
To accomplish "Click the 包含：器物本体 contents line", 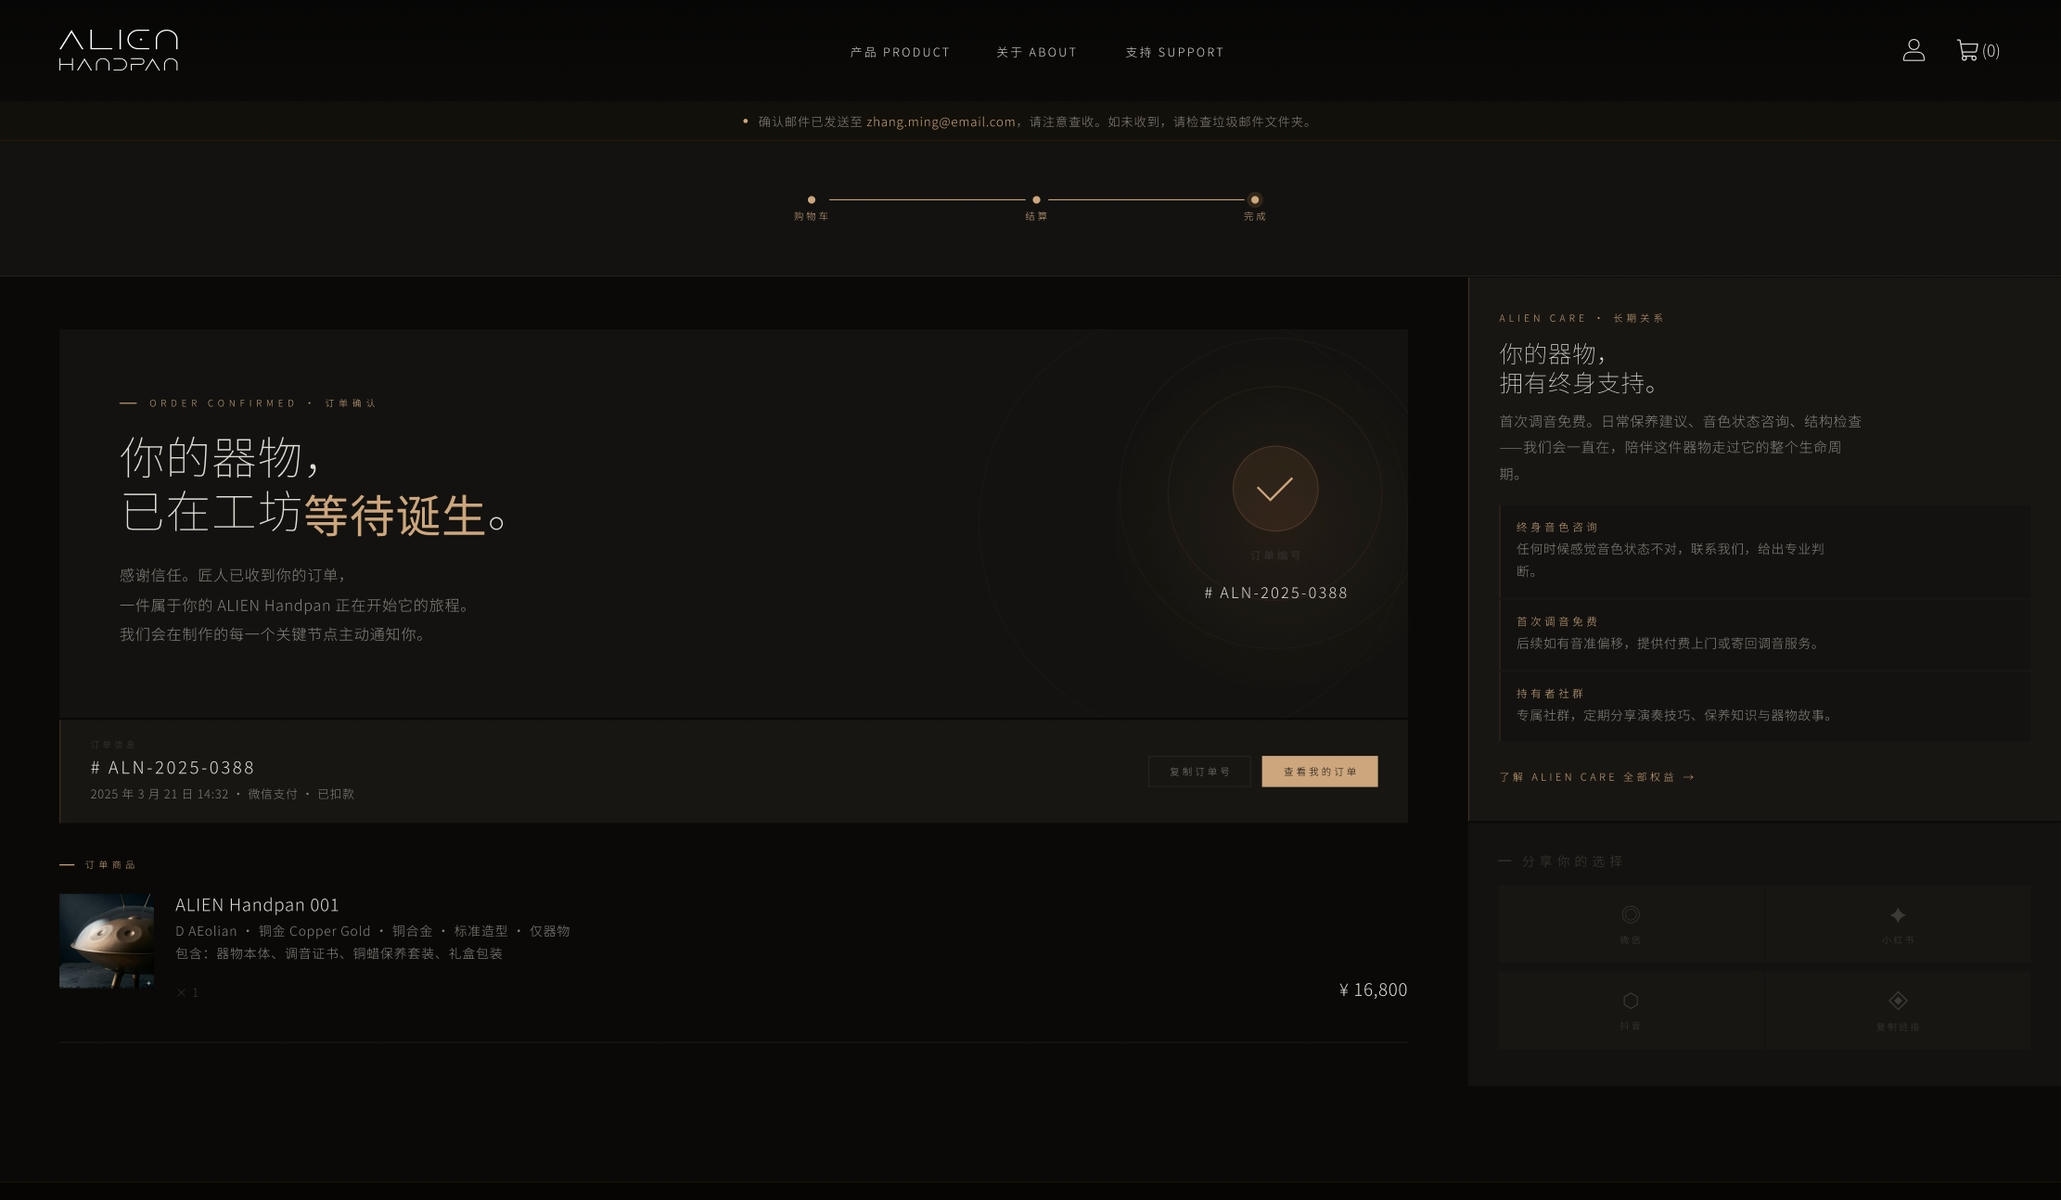I will (x=339, y=954).
